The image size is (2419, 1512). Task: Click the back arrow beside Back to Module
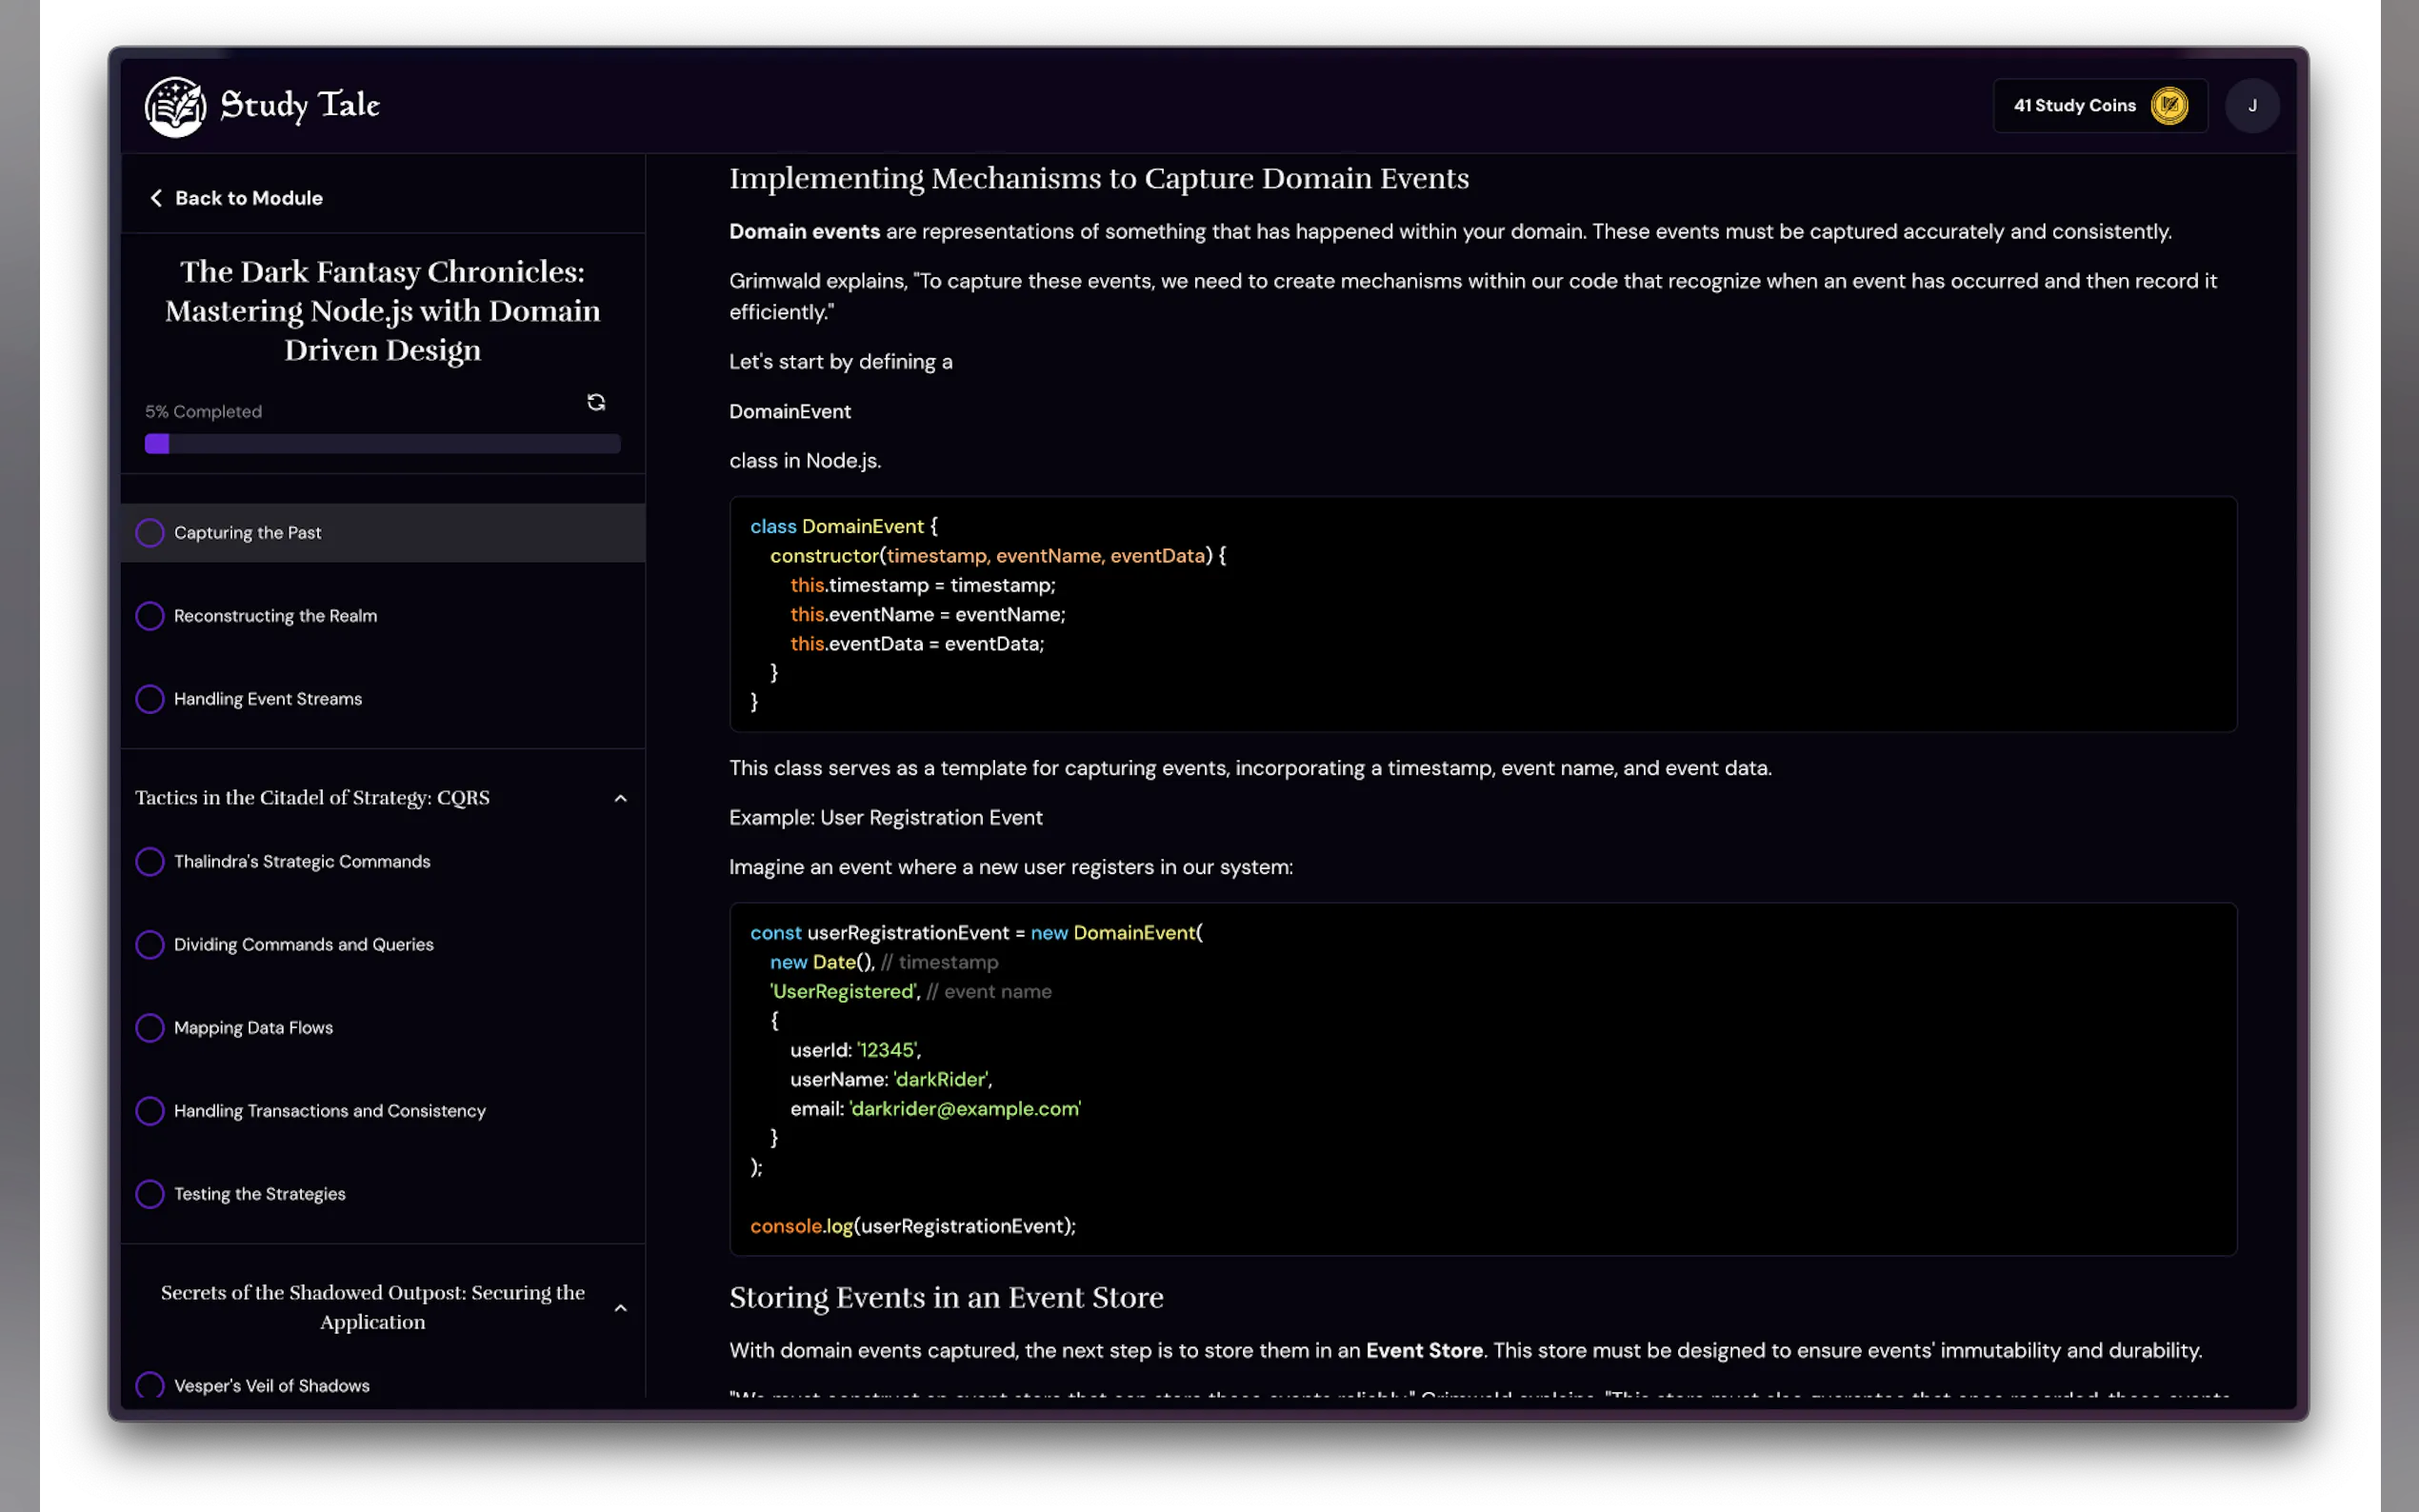[x=156, y=198]
